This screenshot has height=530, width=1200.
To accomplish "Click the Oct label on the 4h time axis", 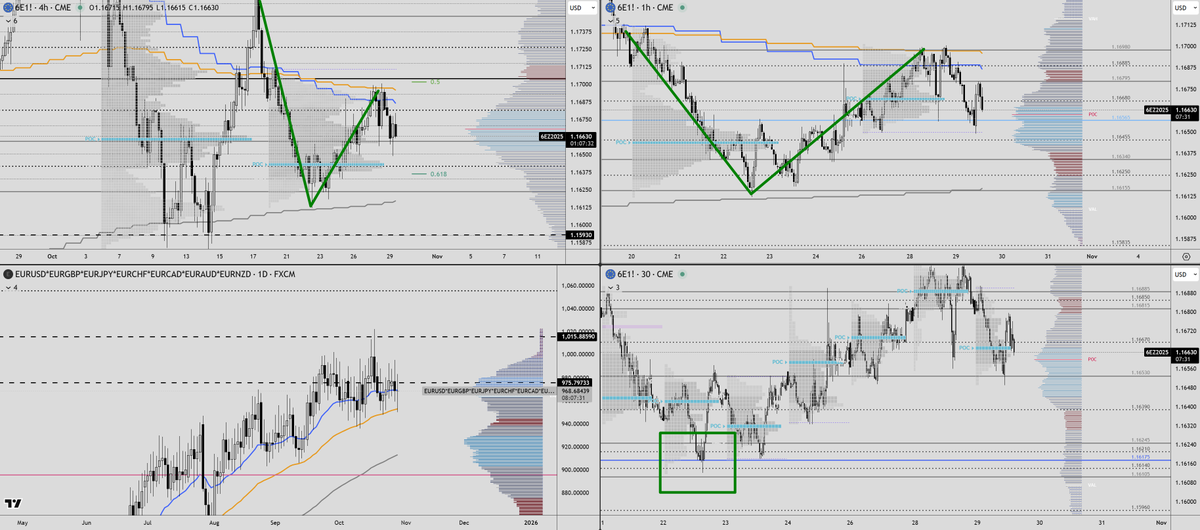I will pos(52,258).
